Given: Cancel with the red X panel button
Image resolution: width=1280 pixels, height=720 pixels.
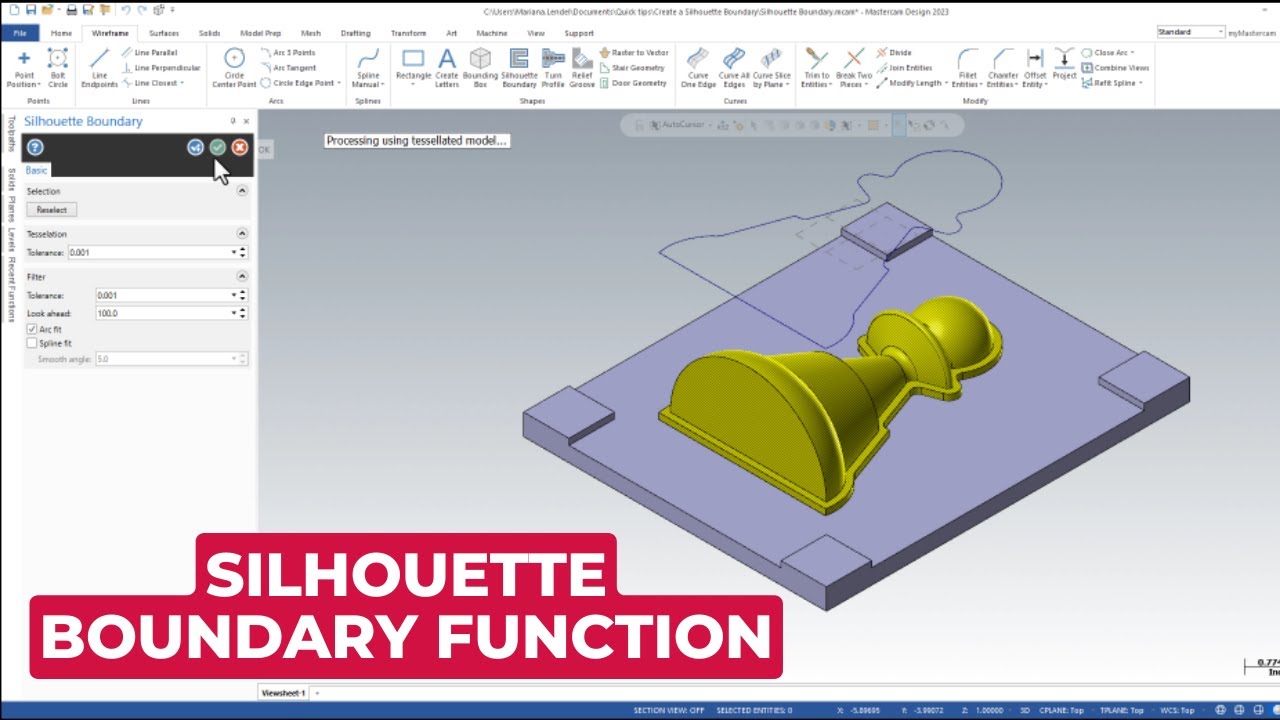Looking at the screenshot, I should coord(239,147).
